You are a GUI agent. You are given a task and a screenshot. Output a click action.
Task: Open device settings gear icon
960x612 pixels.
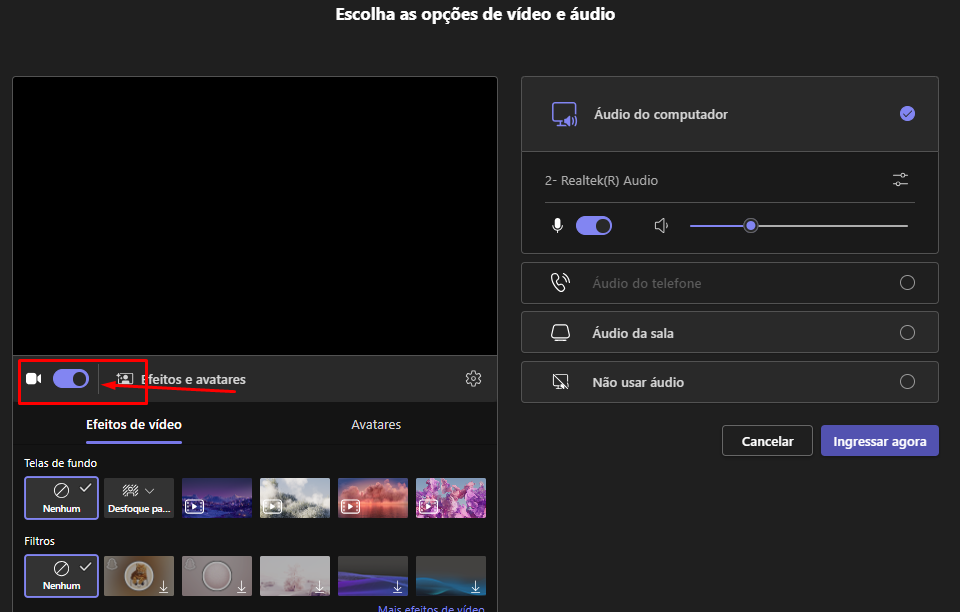click(474, 379)
